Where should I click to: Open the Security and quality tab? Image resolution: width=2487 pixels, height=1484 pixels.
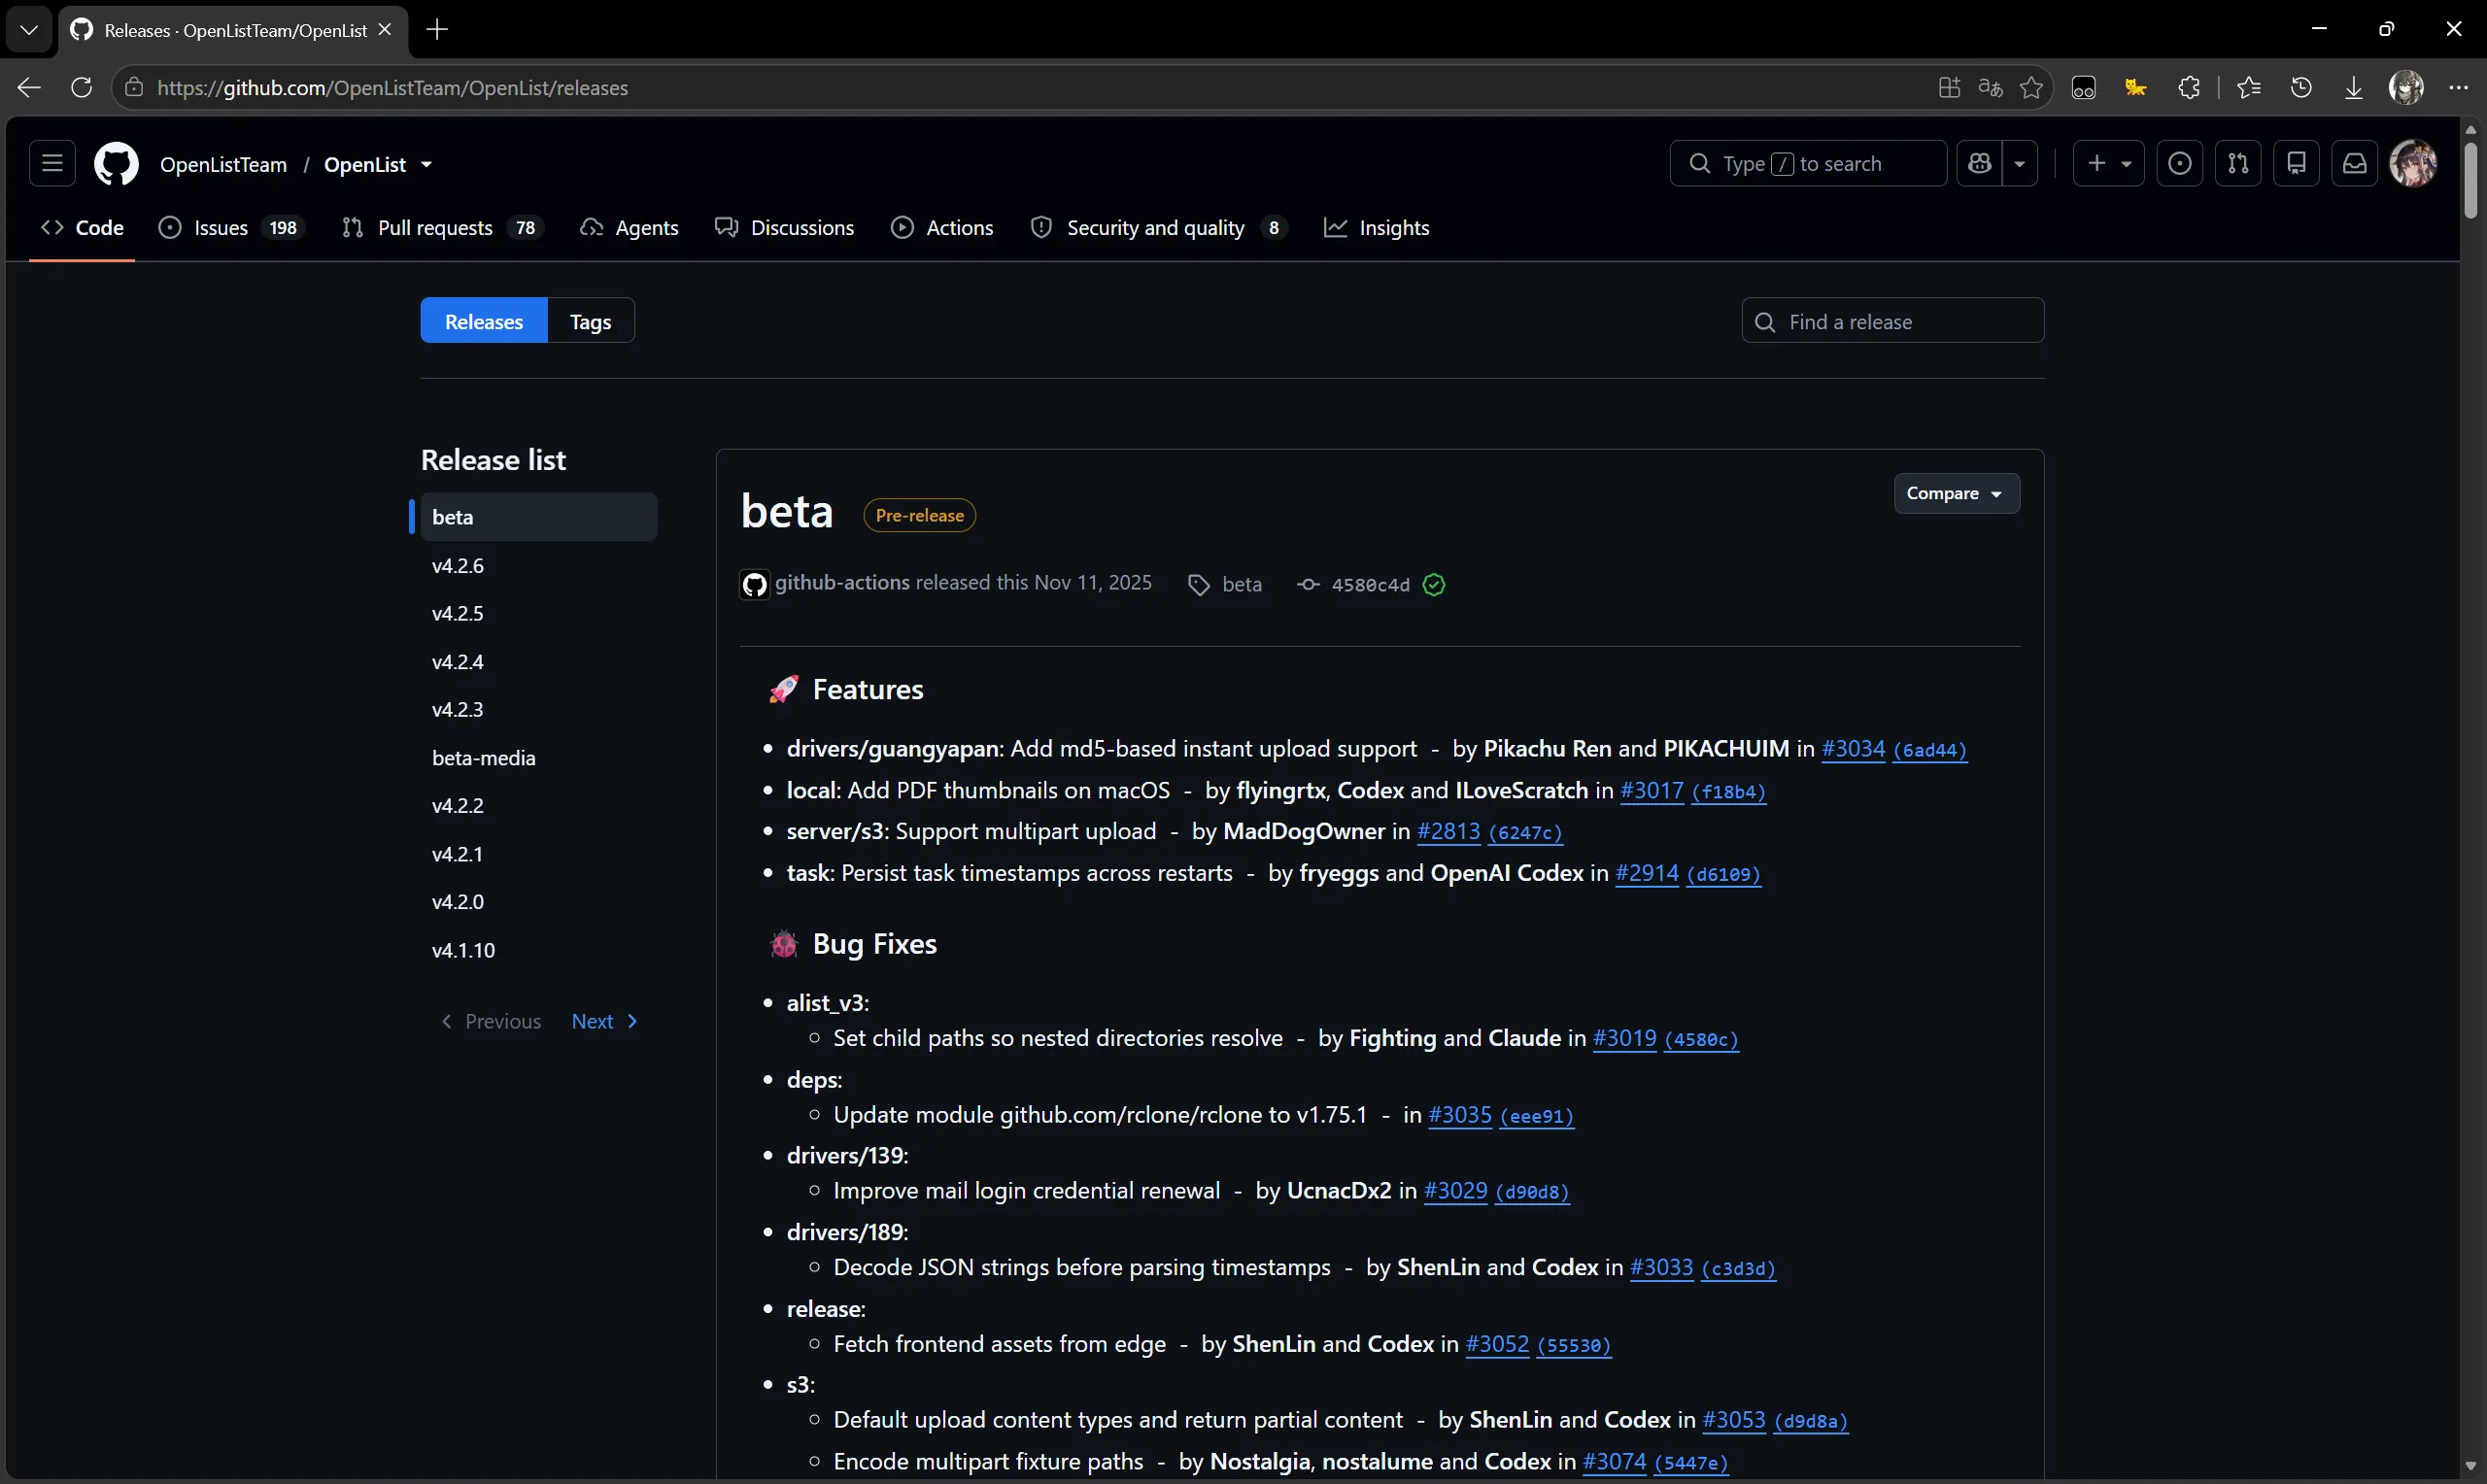click(1158, 228)
